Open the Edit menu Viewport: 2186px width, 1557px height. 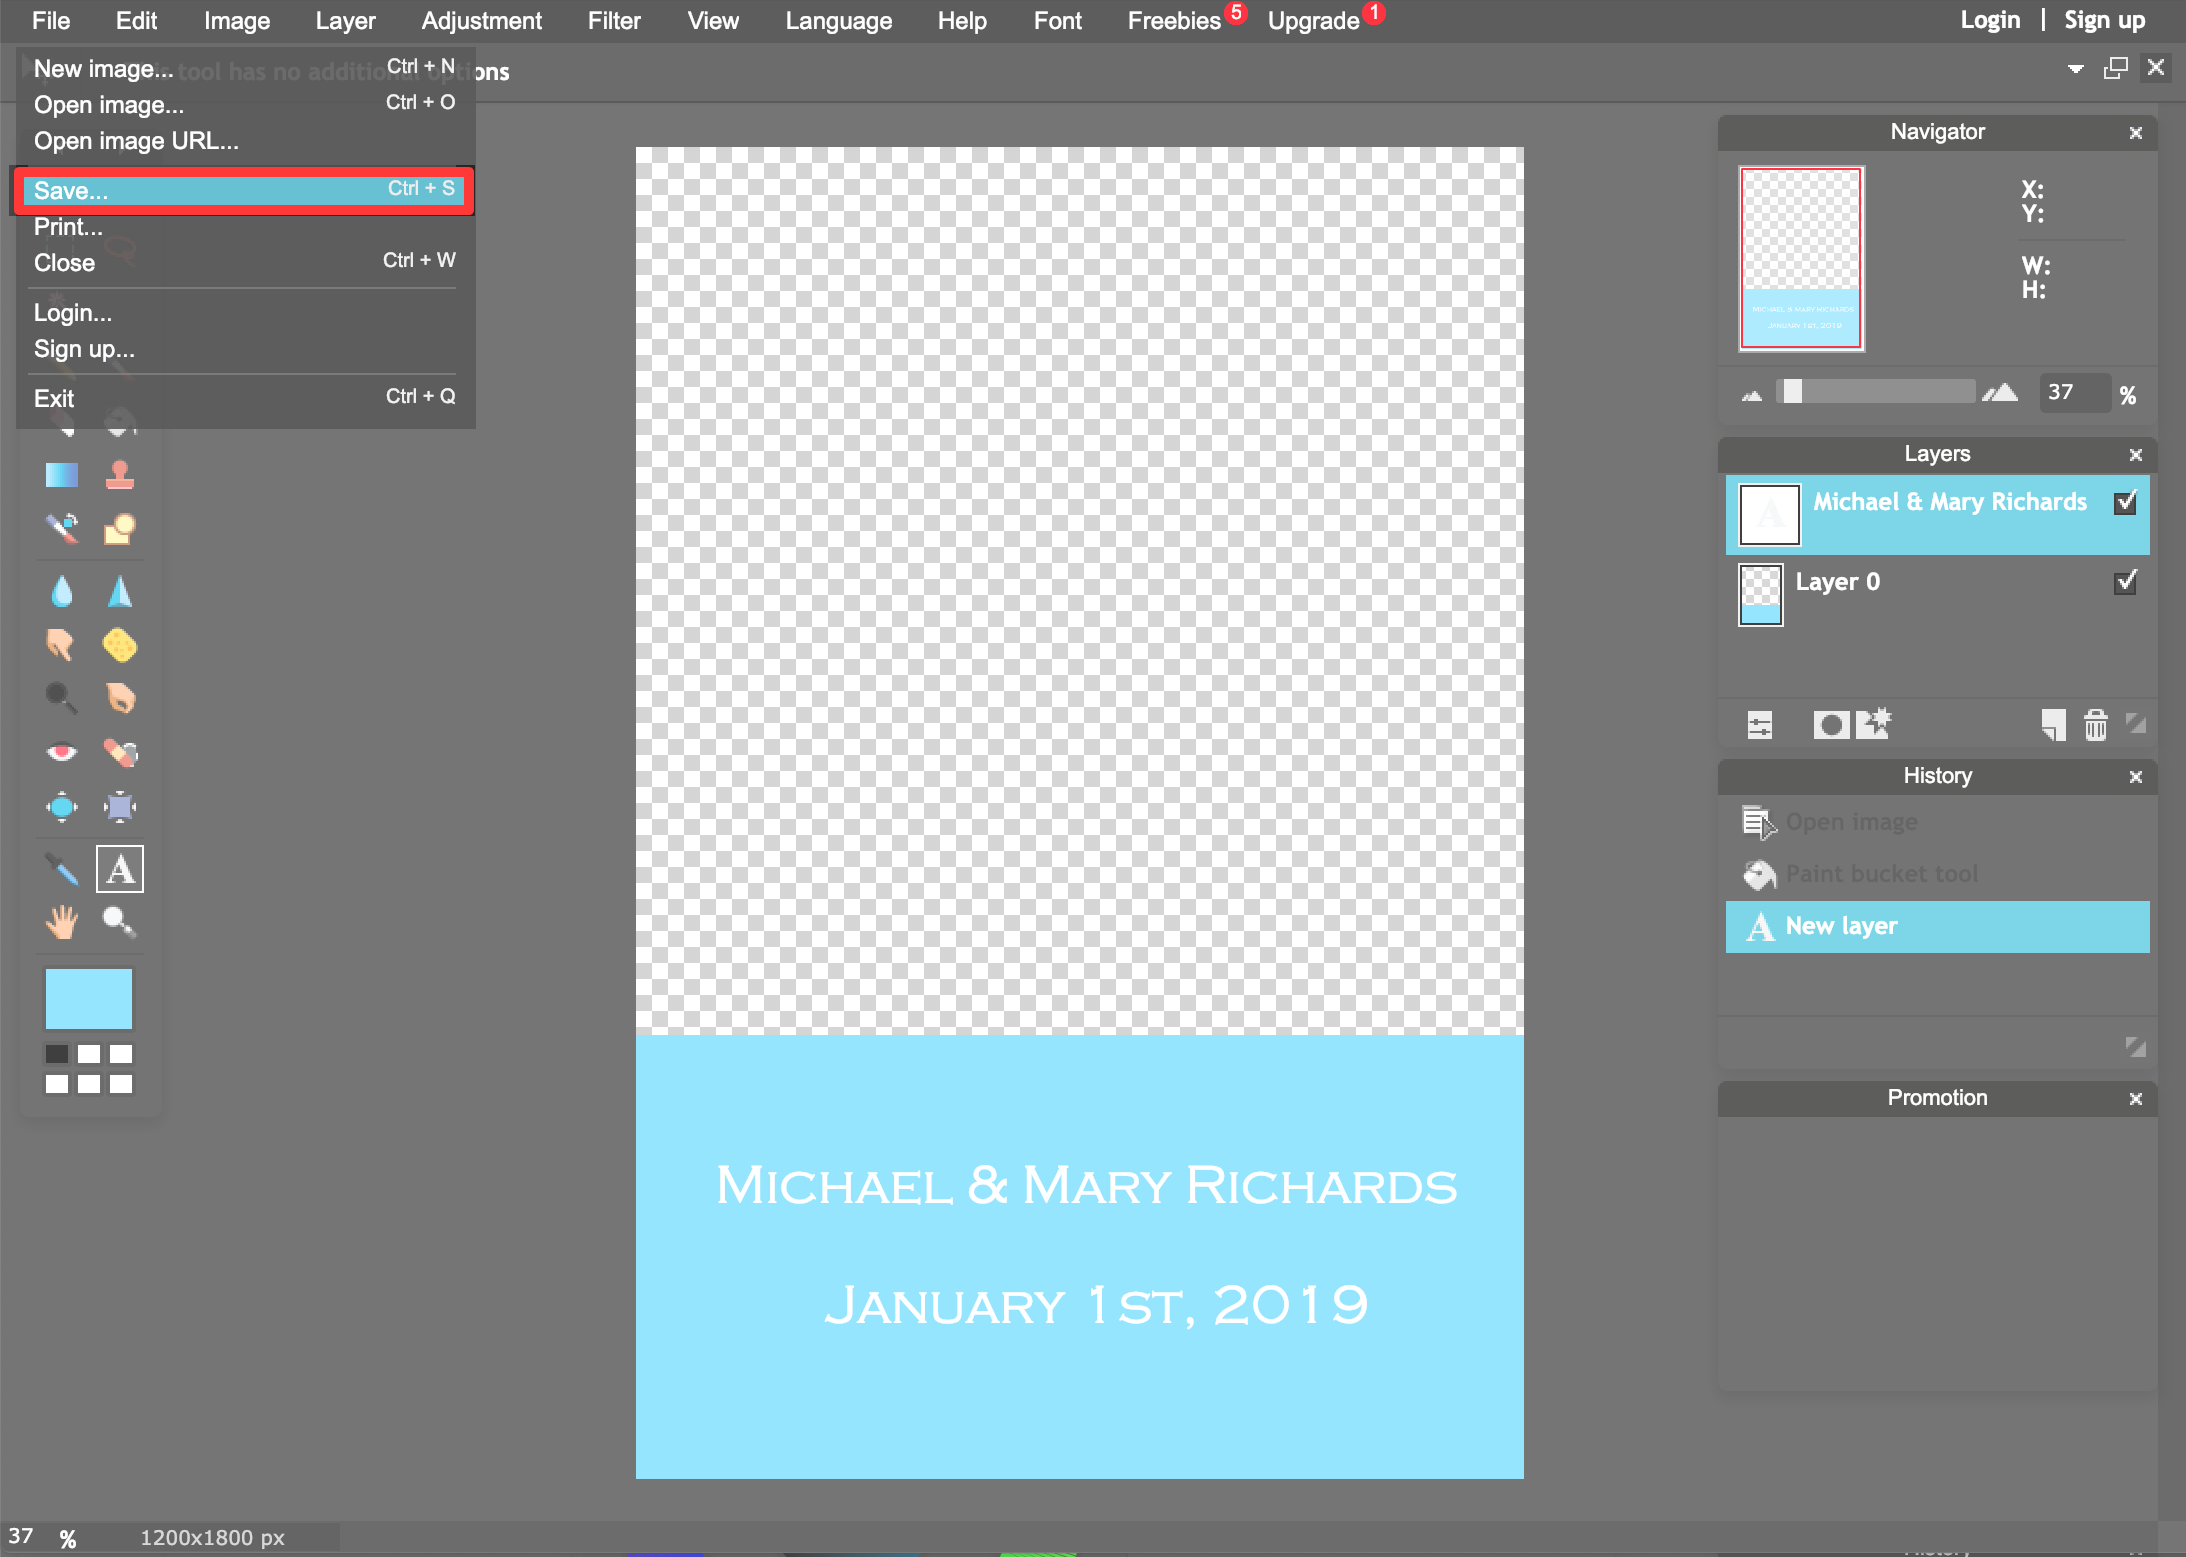[136, 21]
